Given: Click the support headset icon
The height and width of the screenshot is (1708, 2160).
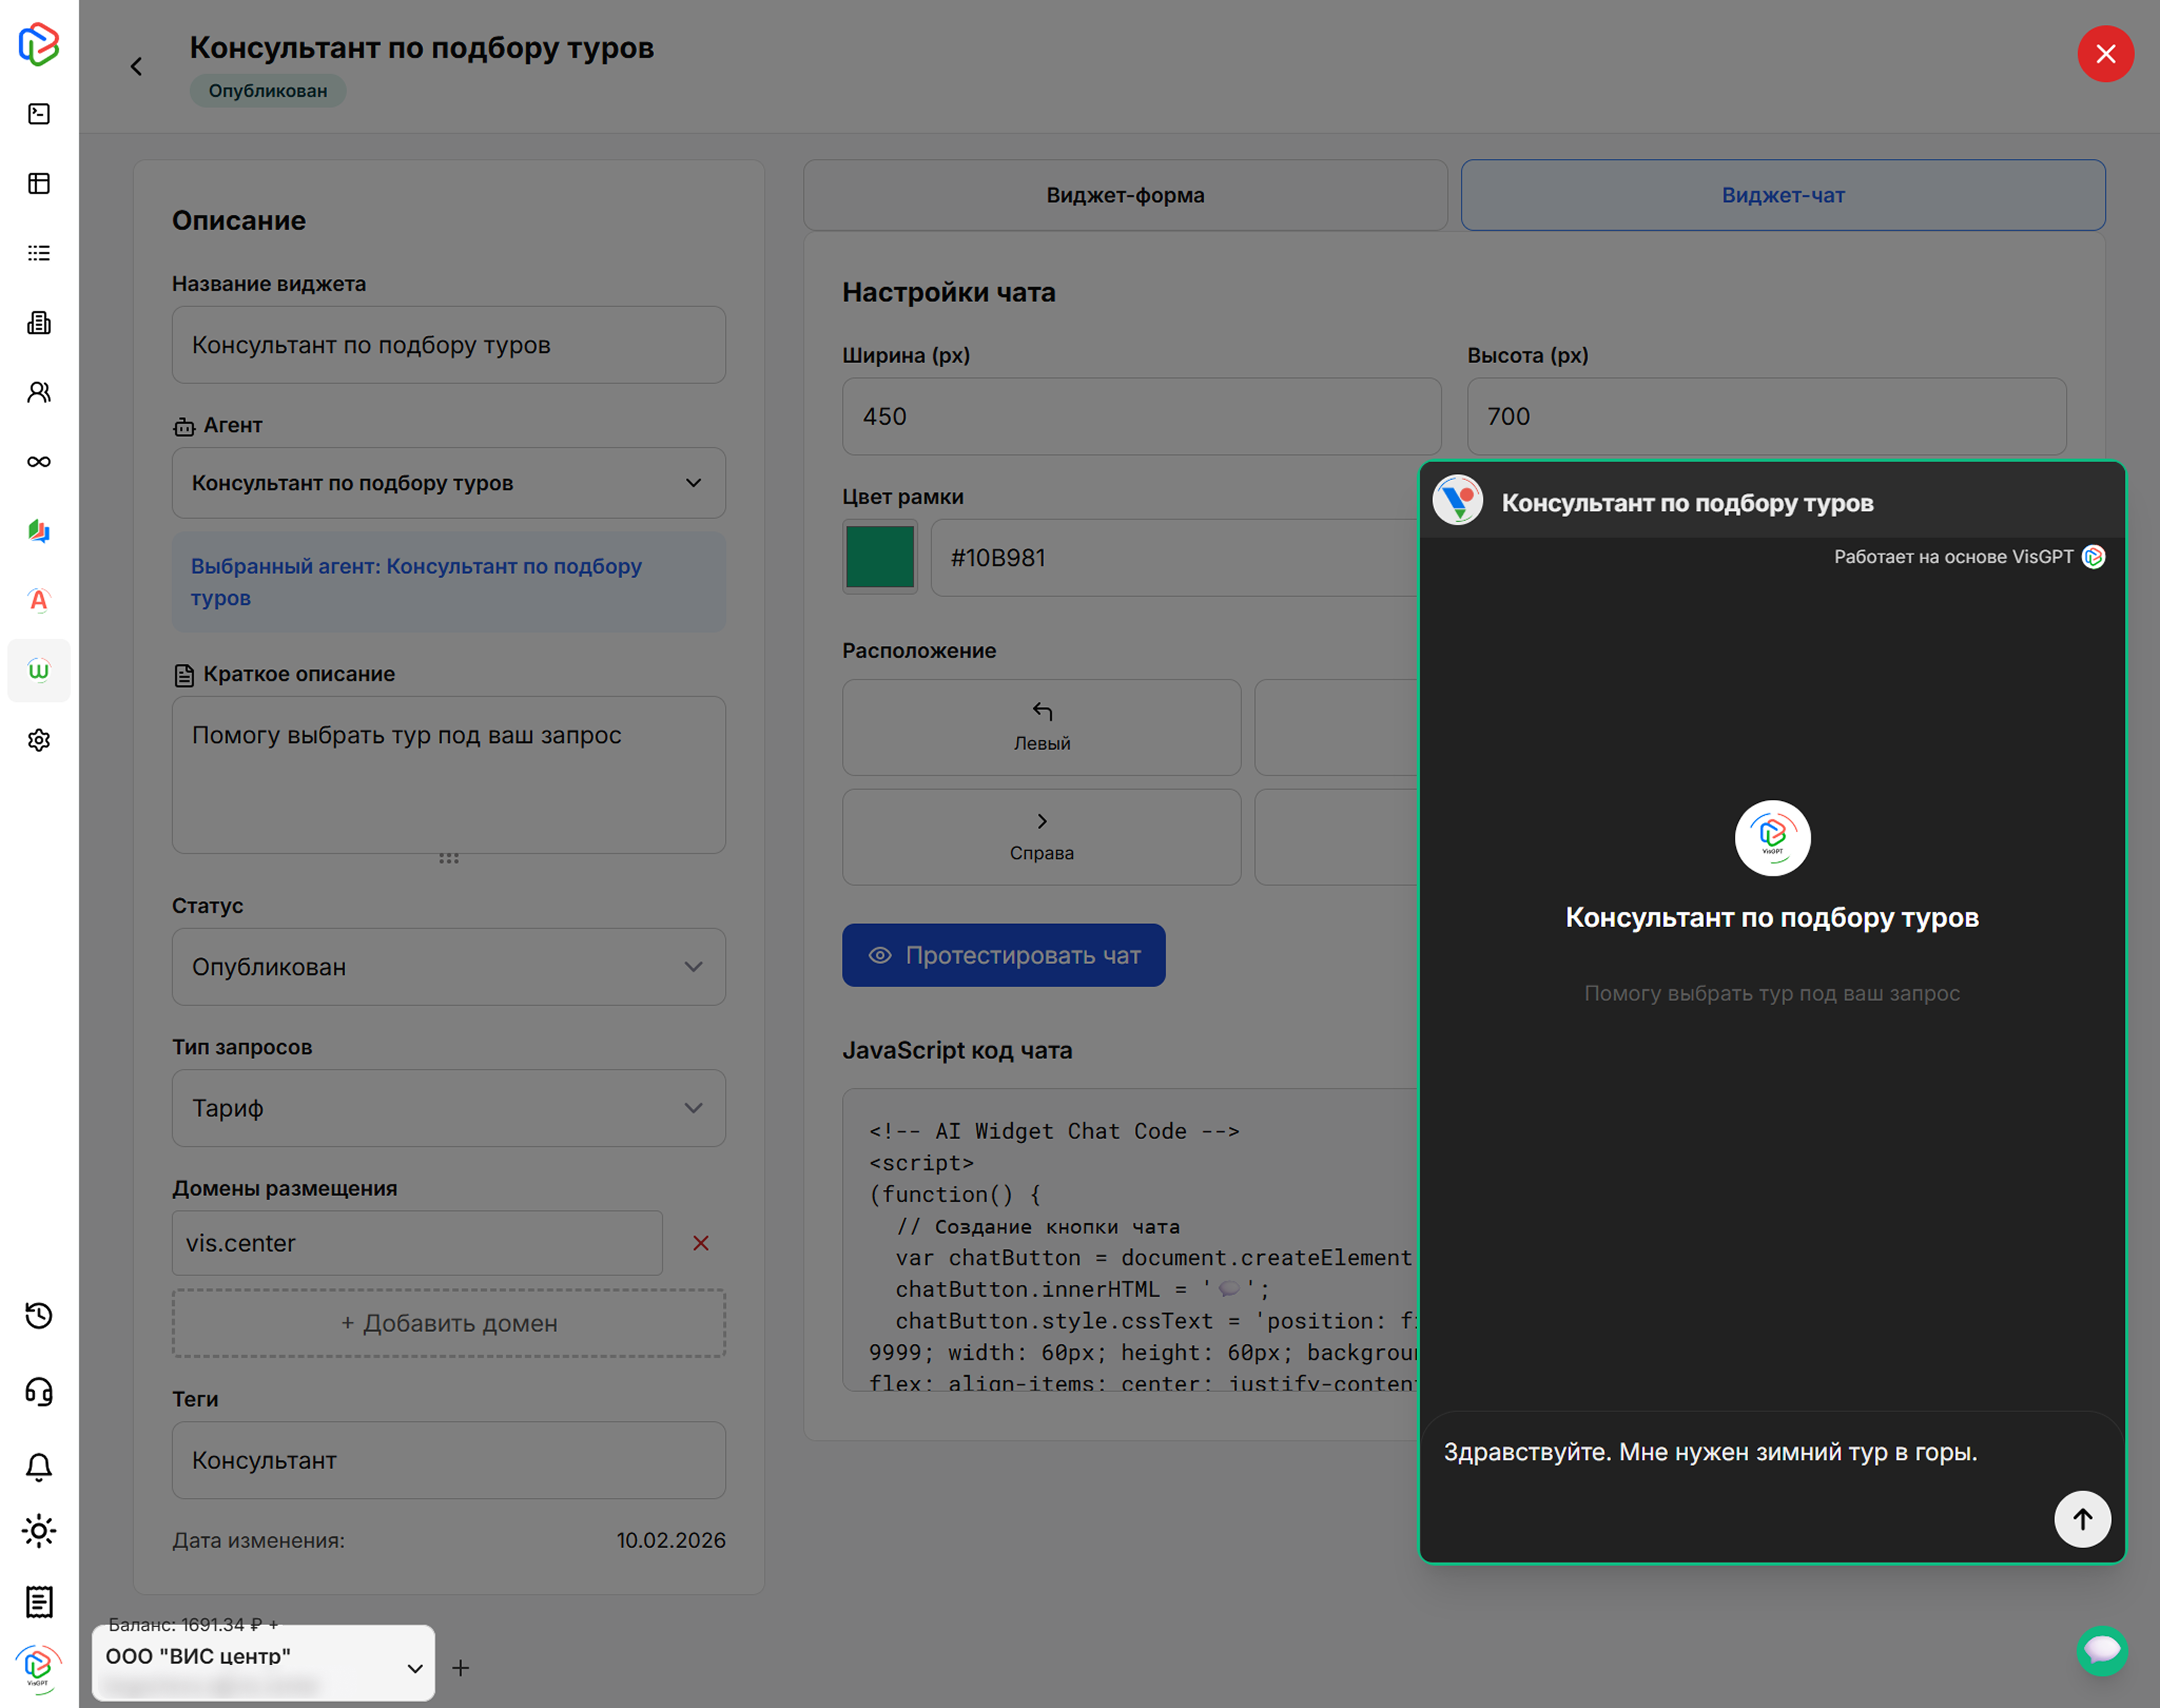Looking at the screenshot, I should (39, 1392).
